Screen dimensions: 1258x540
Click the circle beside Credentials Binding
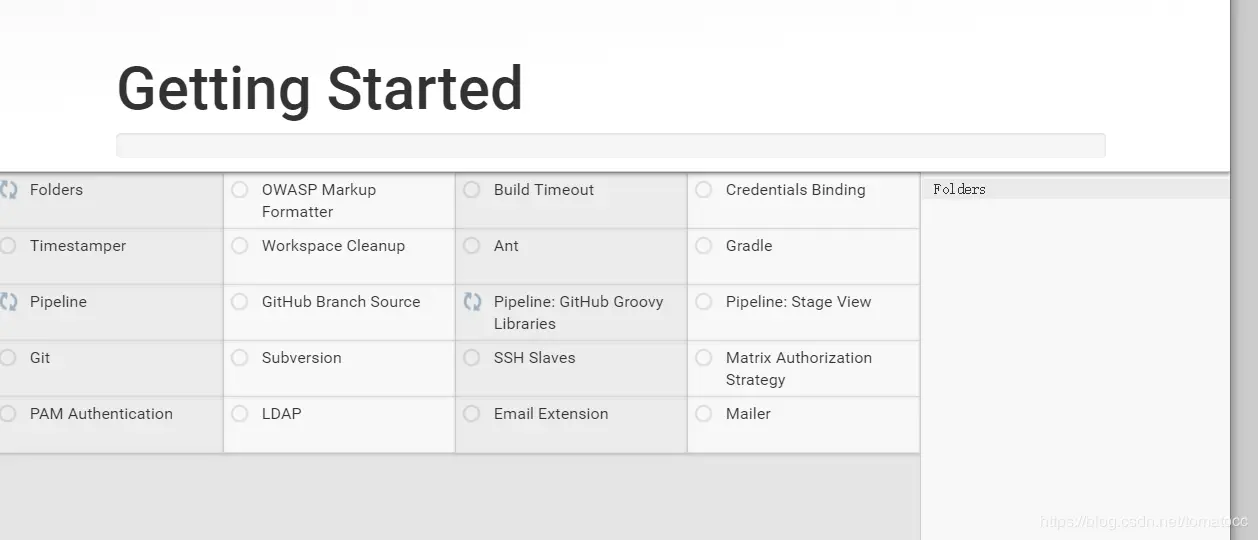(704, 190)
